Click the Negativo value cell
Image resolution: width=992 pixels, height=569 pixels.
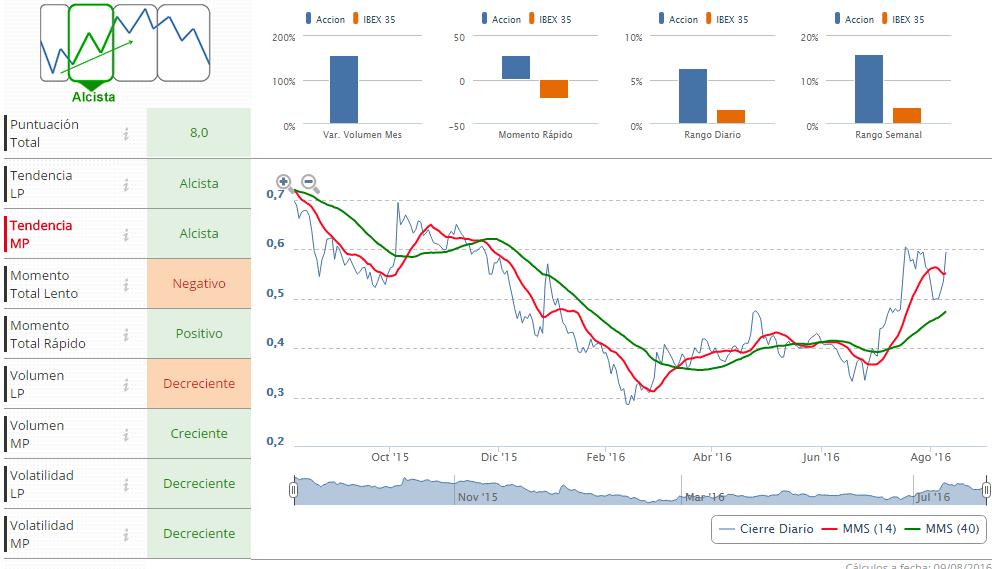(x=199, y=284)
